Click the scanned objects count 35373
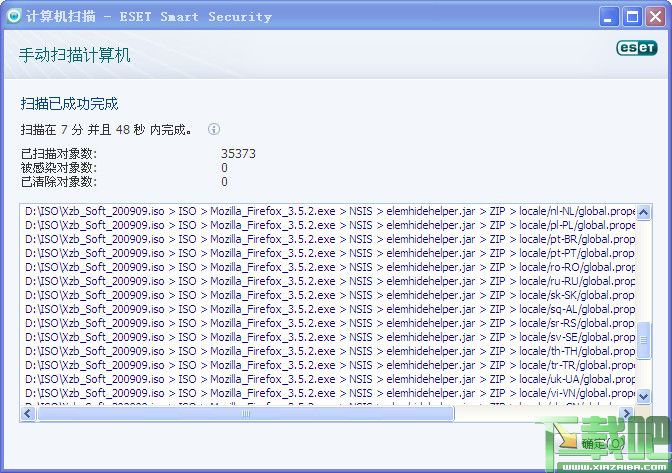This screenshot has width=672, height=473. pyautogui.click(x=238, y=153)
